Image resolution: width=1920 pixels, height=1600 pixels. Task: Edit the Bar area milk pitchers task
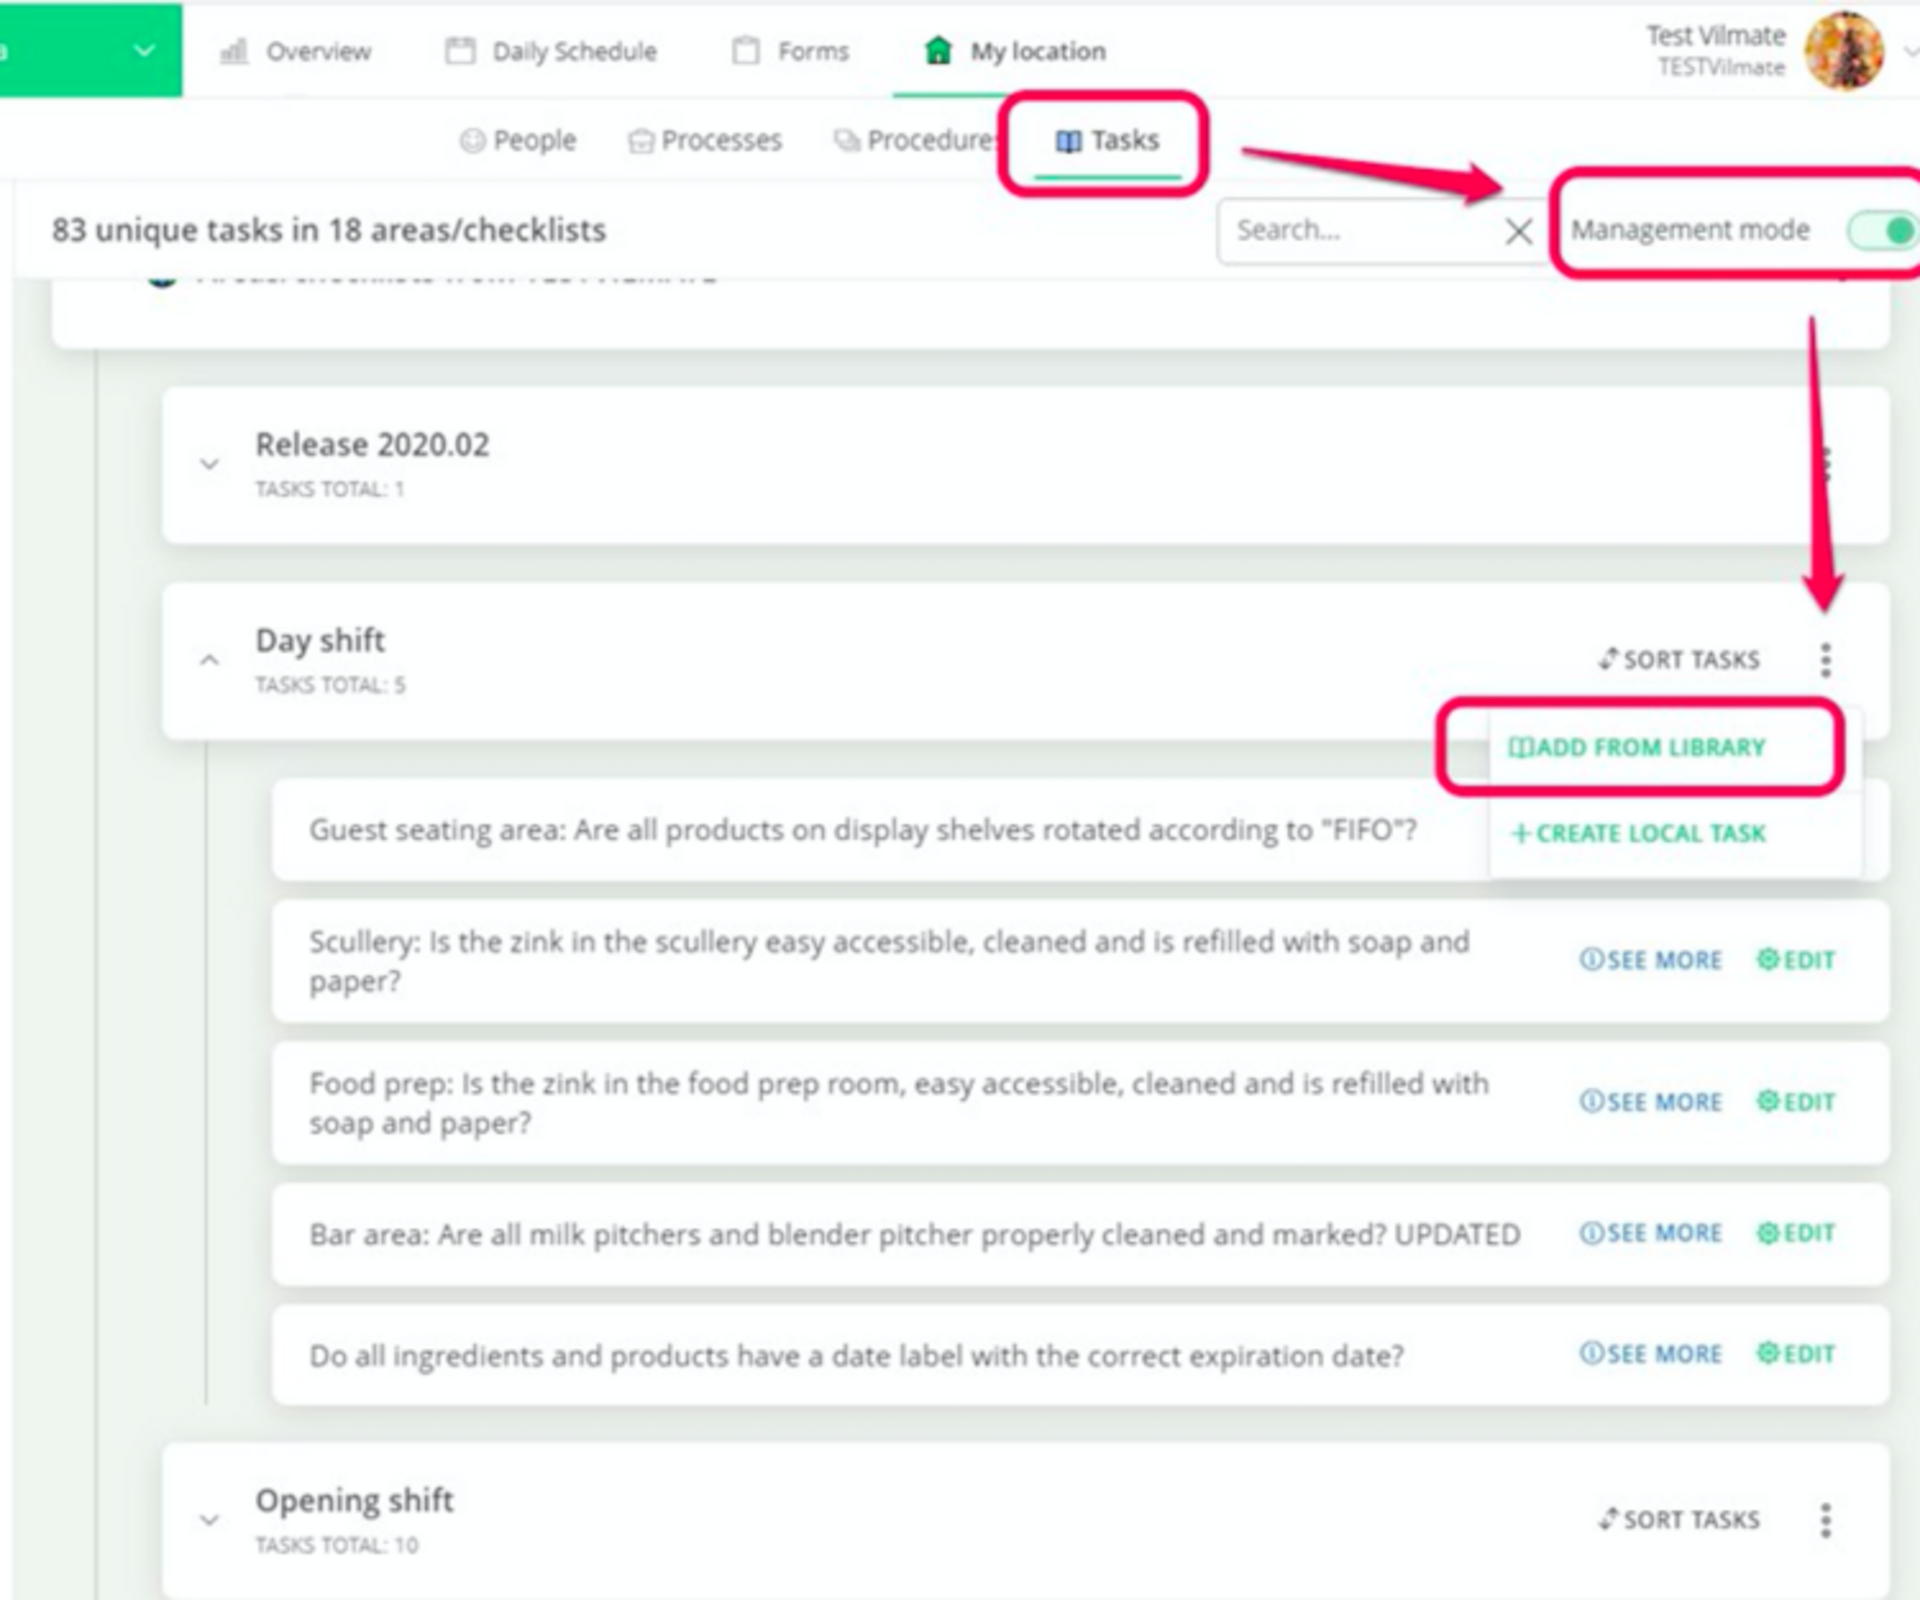[x=1796, y=1233]
